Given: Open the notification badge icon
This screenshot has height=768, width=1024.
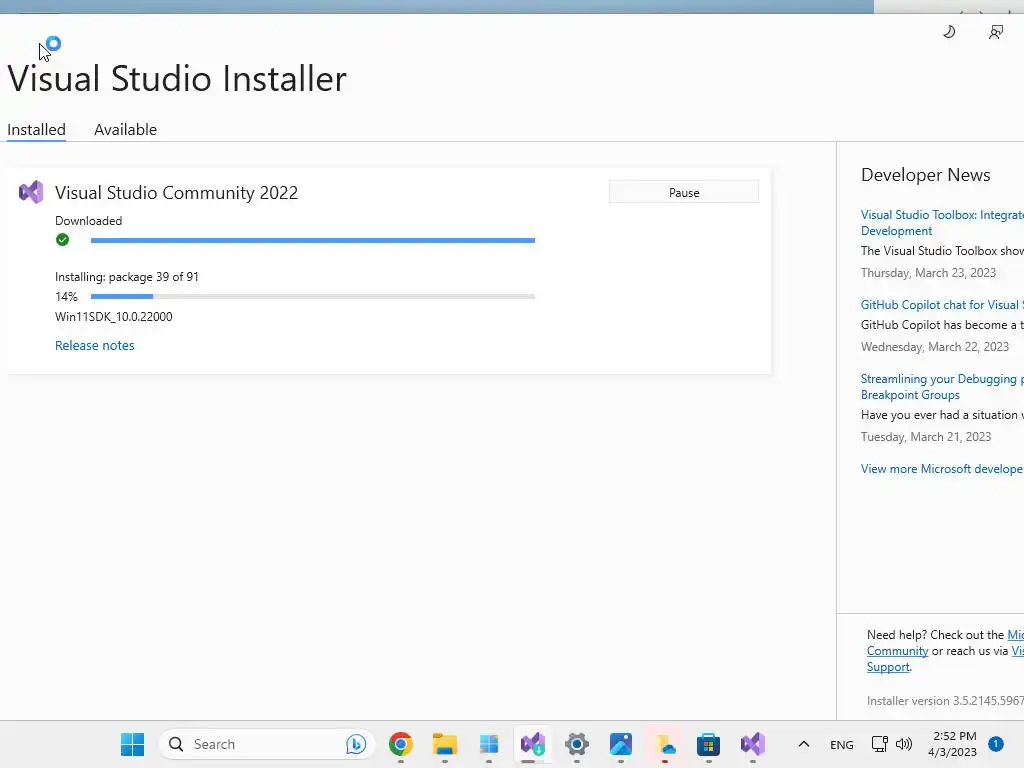Looking at the screenshot, I should tap(996, 744).
